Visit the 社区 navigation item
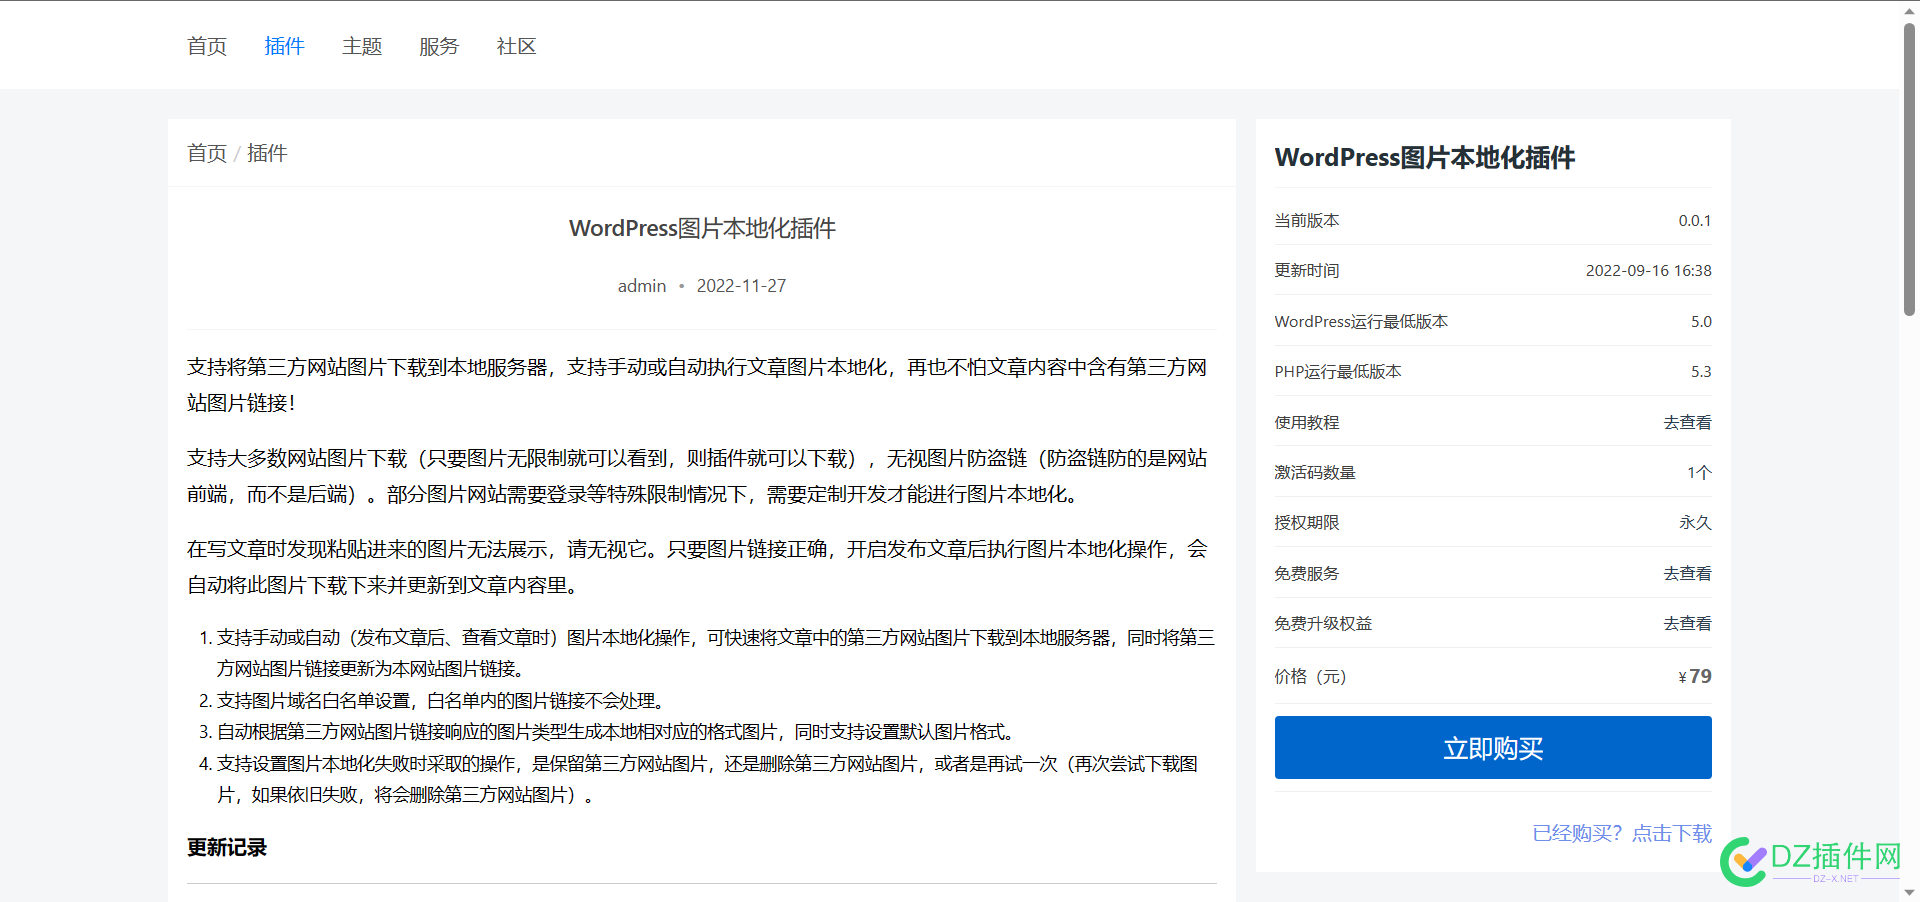Screen dimensions: 1920x902 click(x=517, y=46)
